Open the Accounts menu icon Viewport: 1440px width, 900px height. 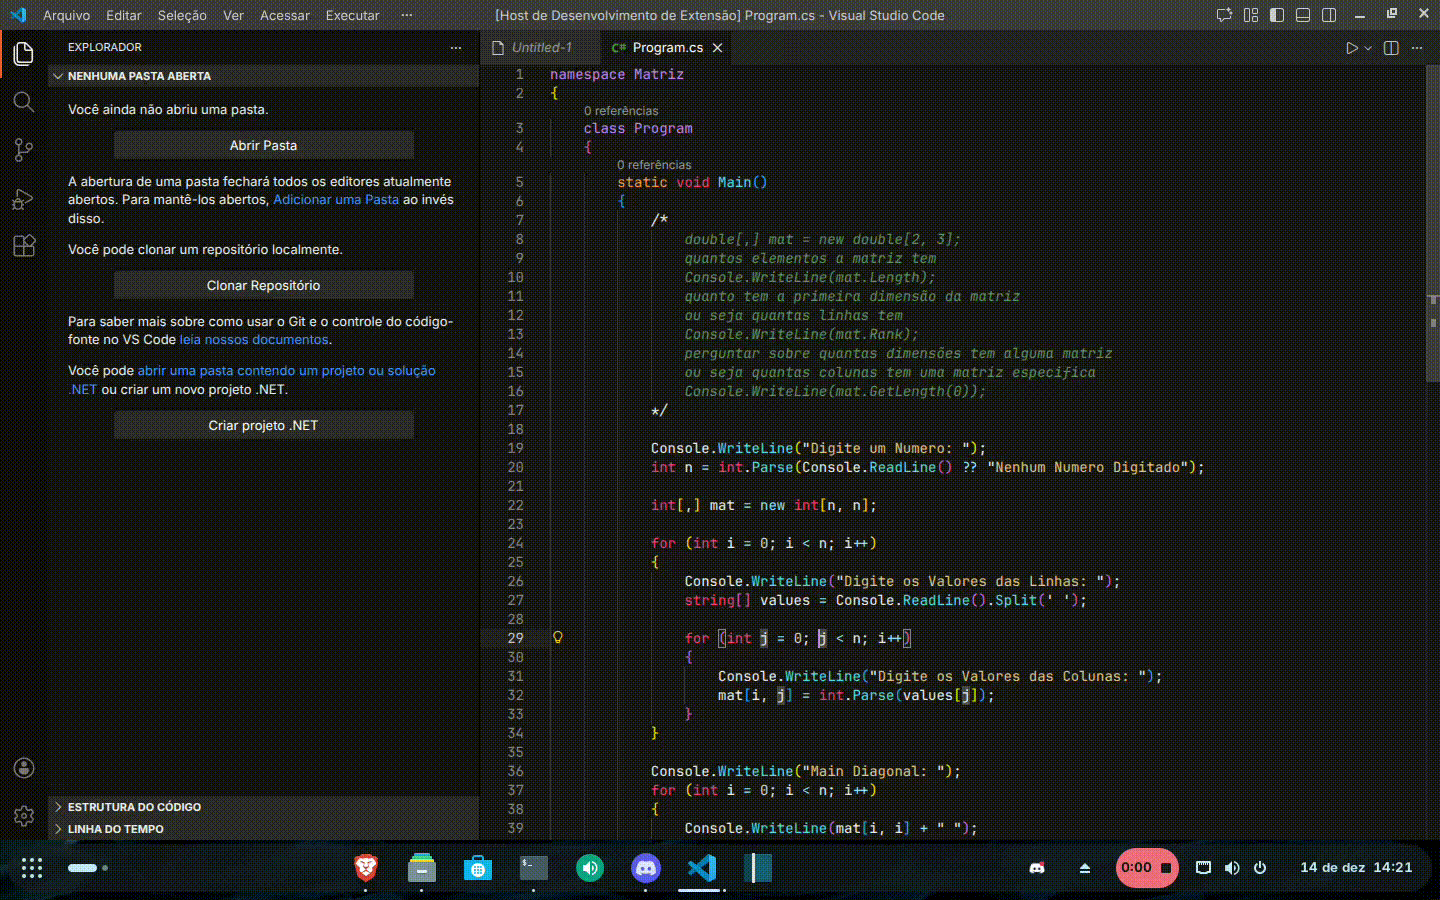tap(24, 768)
